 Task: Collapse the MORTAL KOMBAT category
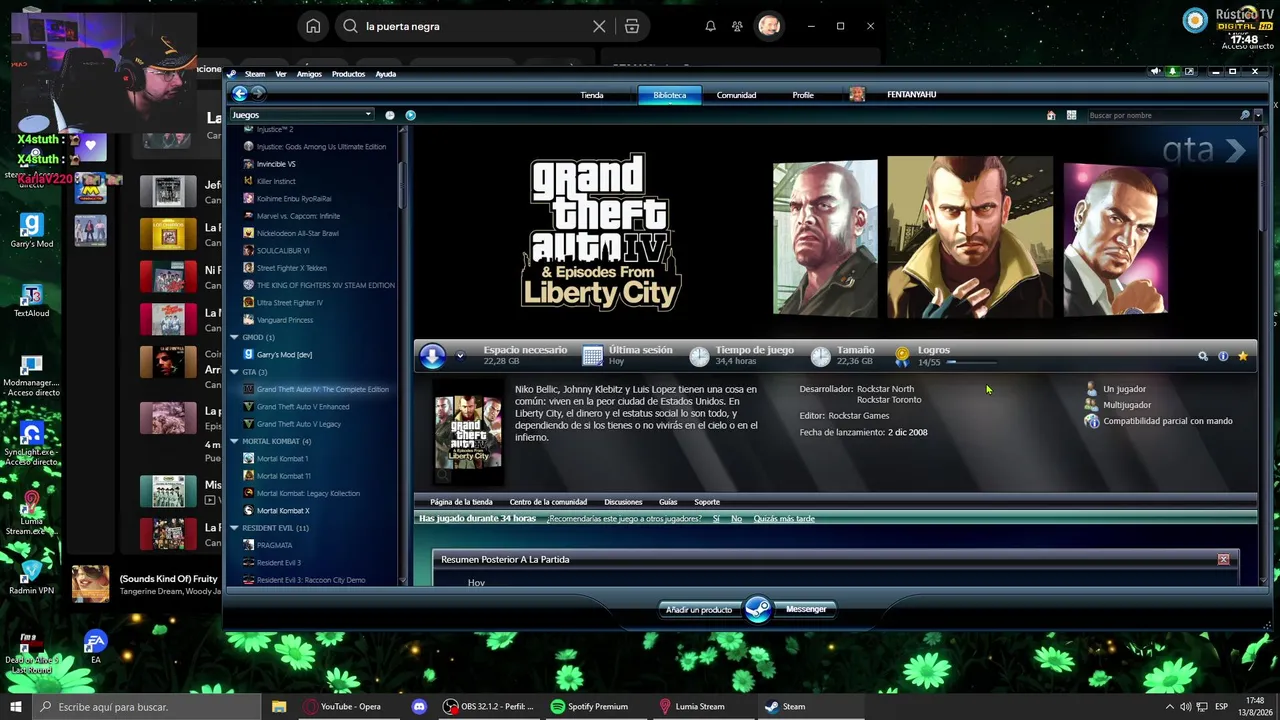click(x=234, y=441)
